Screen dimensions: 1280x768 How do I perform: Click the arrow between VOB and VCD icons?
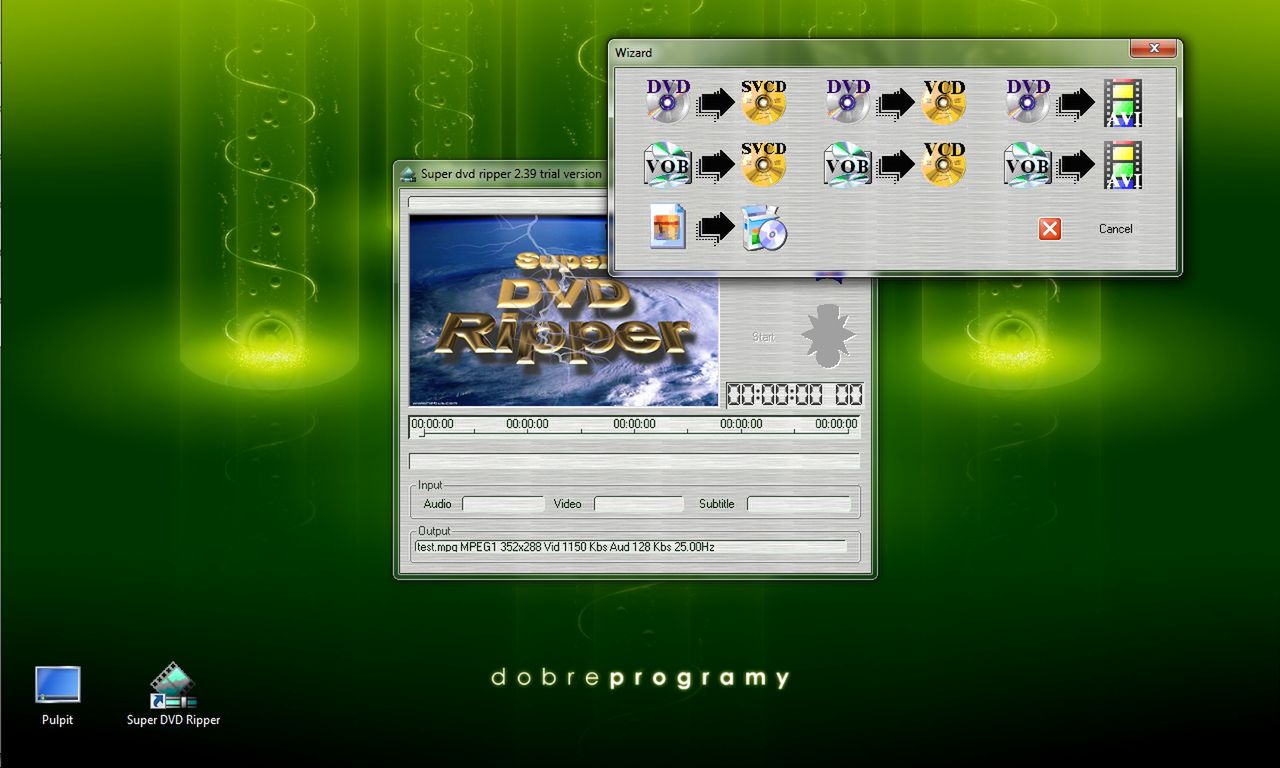pos(896,166)
